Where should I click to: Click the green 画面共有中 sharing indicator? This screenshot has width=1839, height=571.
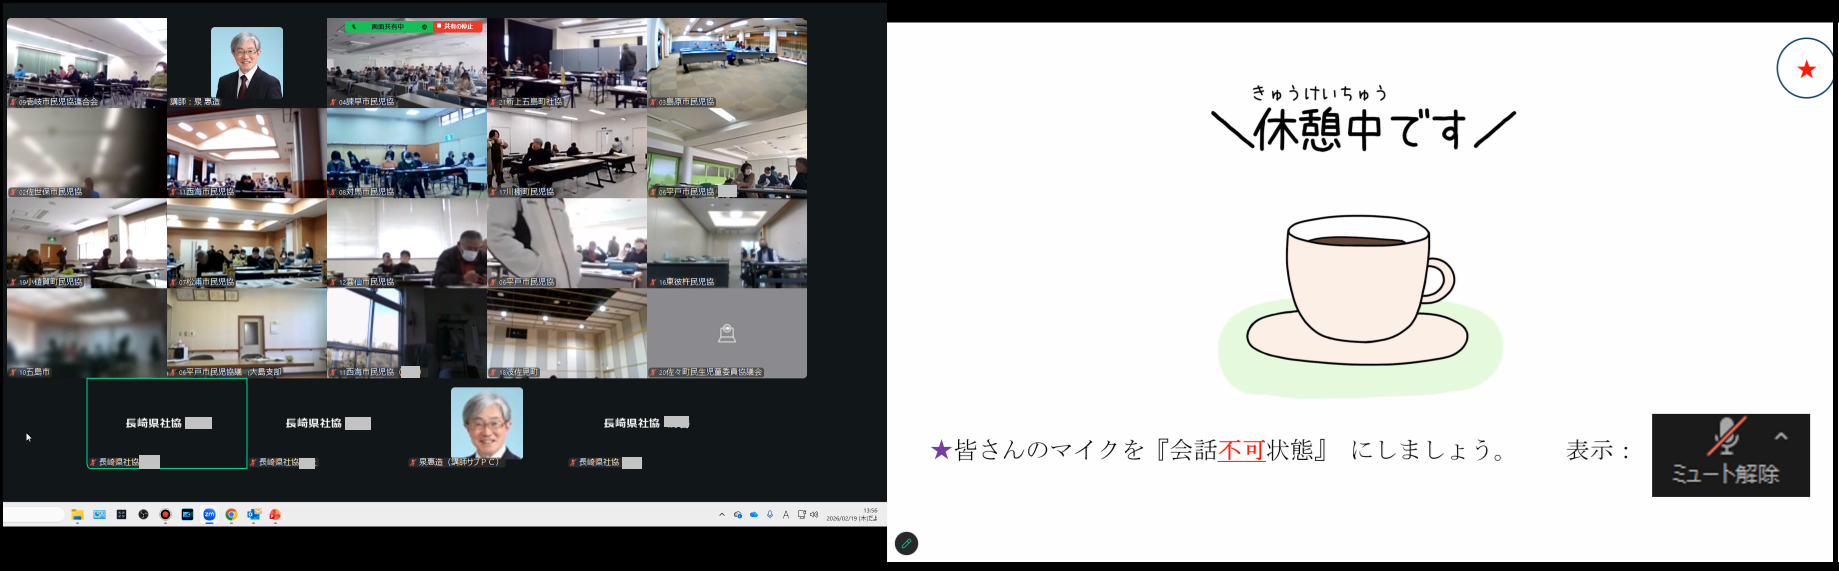[x=388, y=27]
